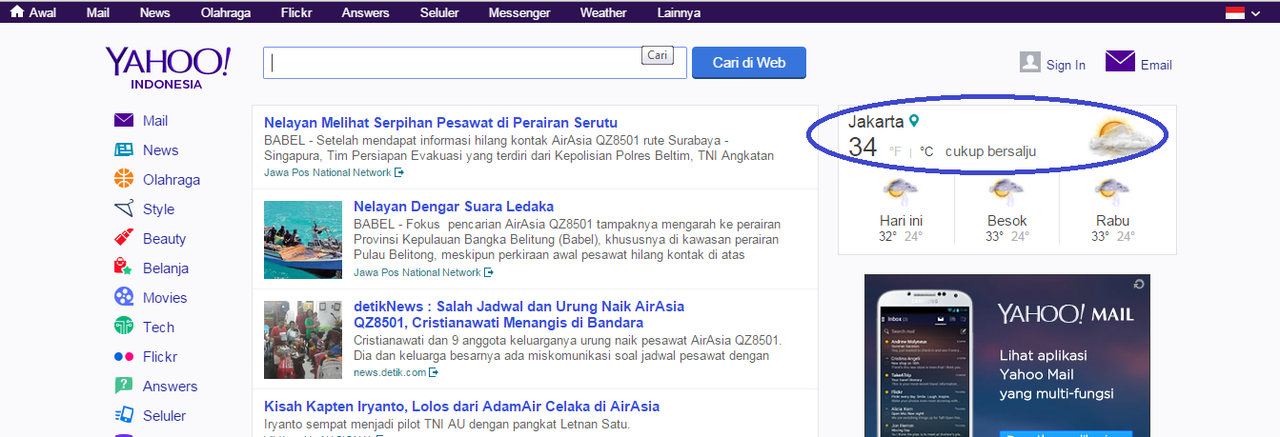Click the family thumbnail for detikNews story

tap(303, 339)
